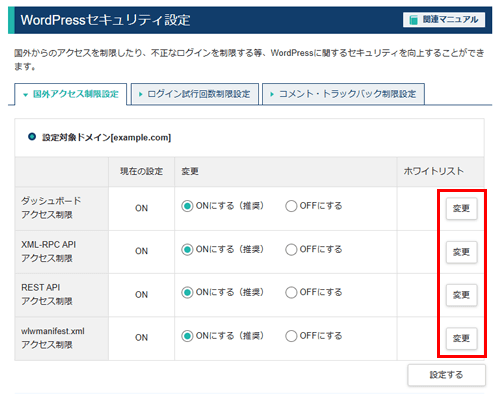Switch to コメント・トラックバック制限設定 tab

tap(343, 94)
